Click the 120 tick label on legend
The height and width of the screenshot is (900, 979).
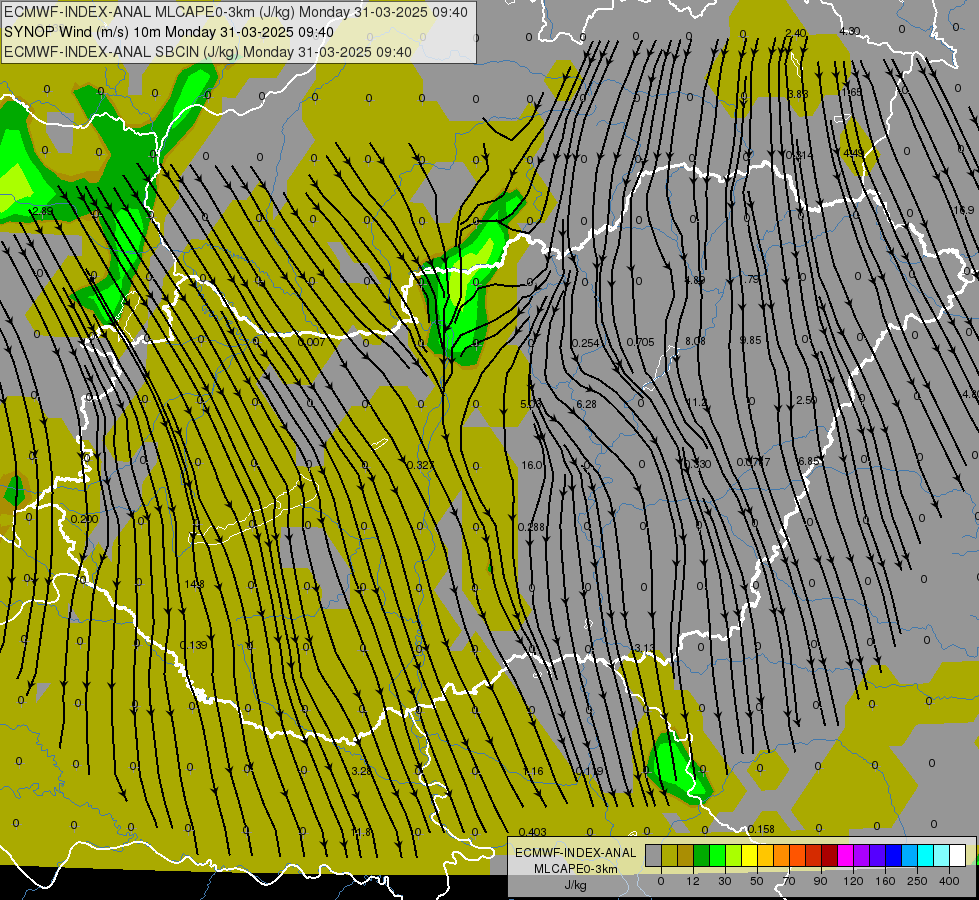pyautogui.click(x=853, y=881)
